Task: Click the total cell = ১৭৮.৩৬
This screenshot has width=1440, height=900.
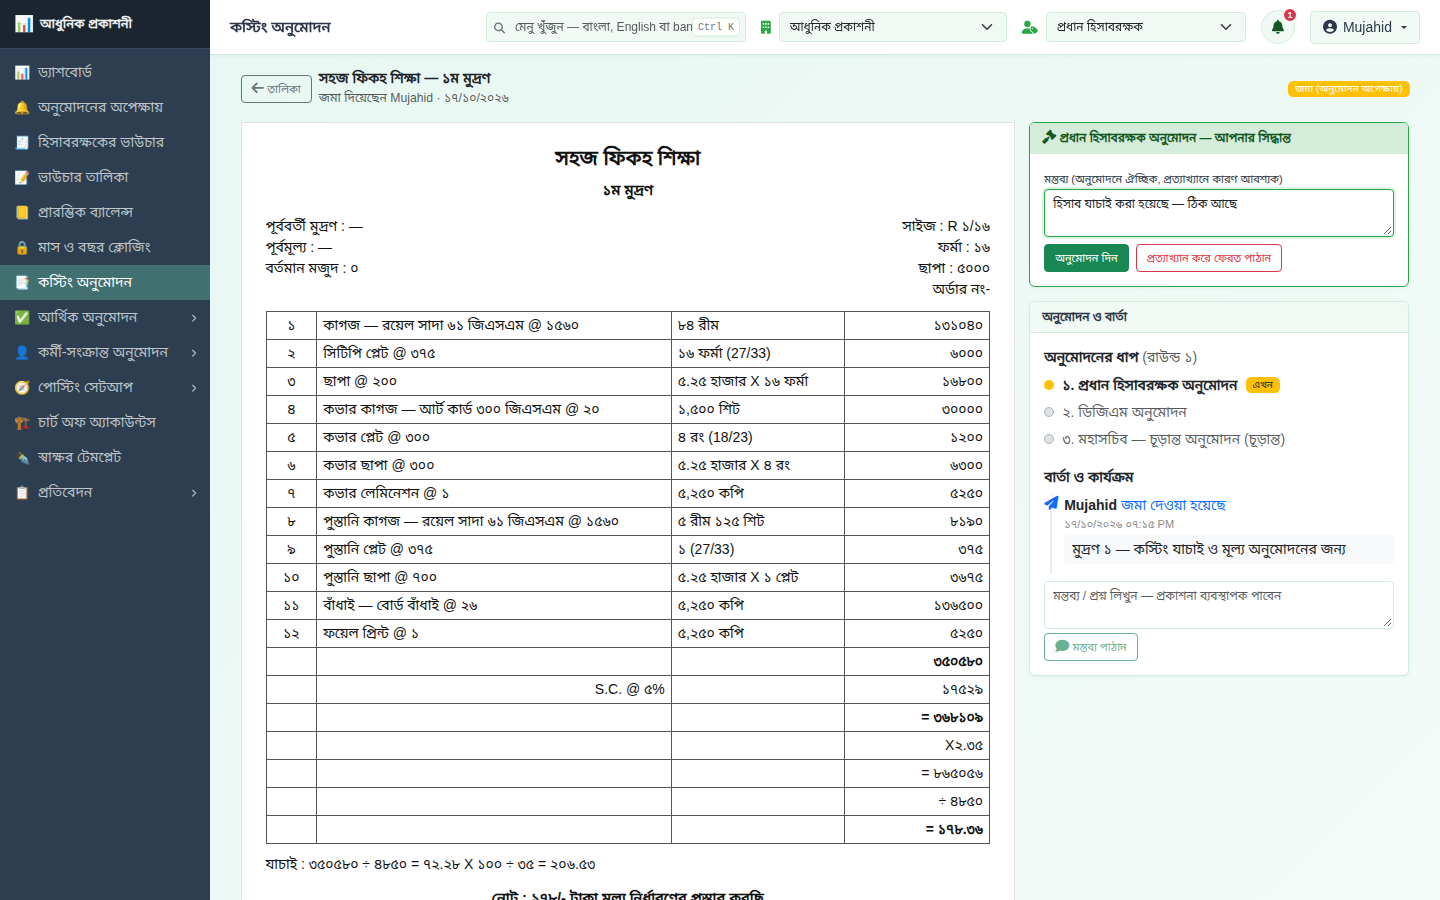Action: (x=917, y=829)
